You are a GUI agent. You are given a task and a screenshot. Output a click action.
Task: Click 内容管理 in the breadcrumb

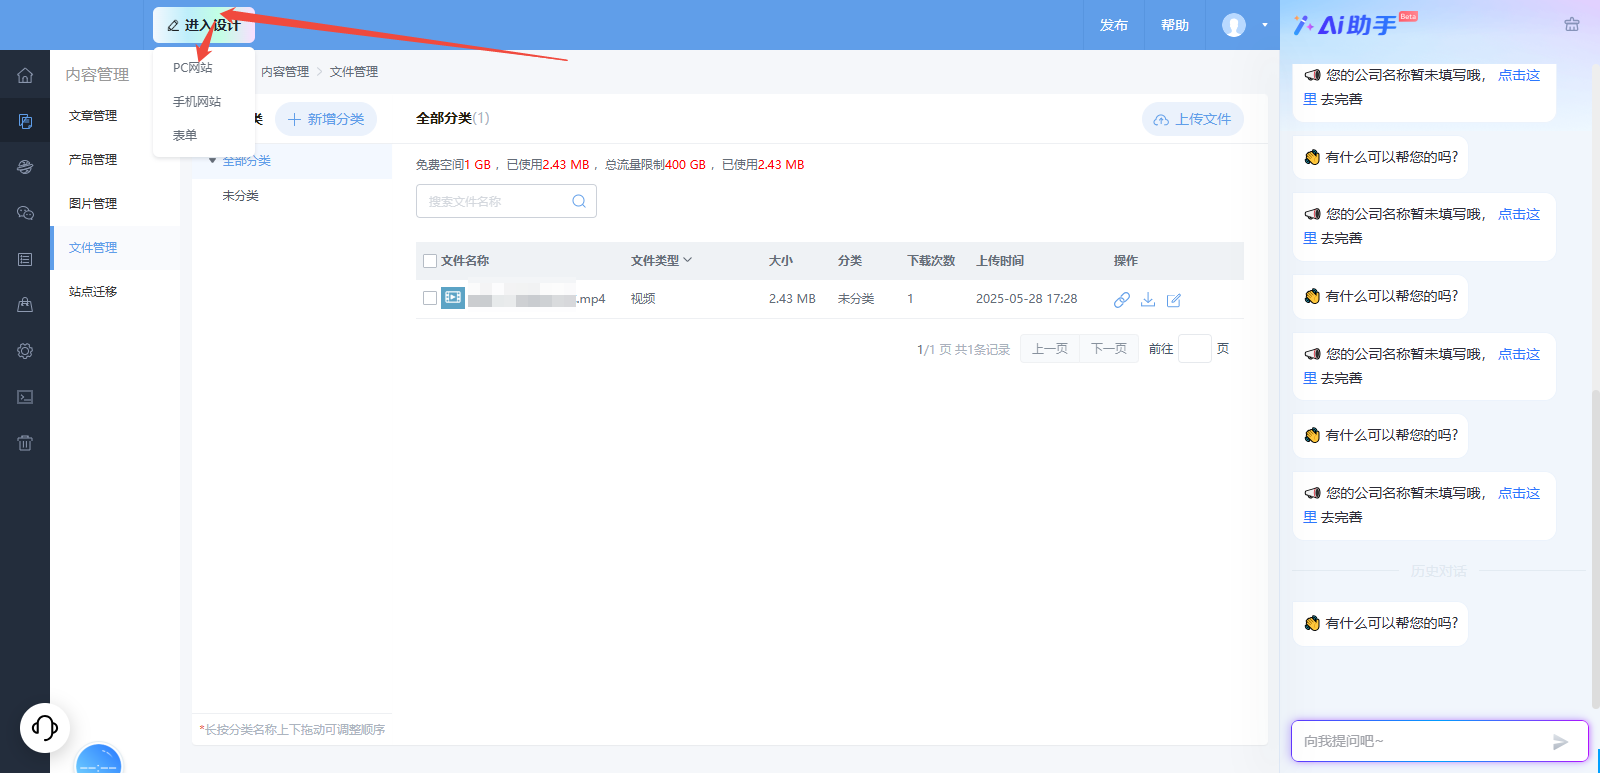[x=285, y=72]
